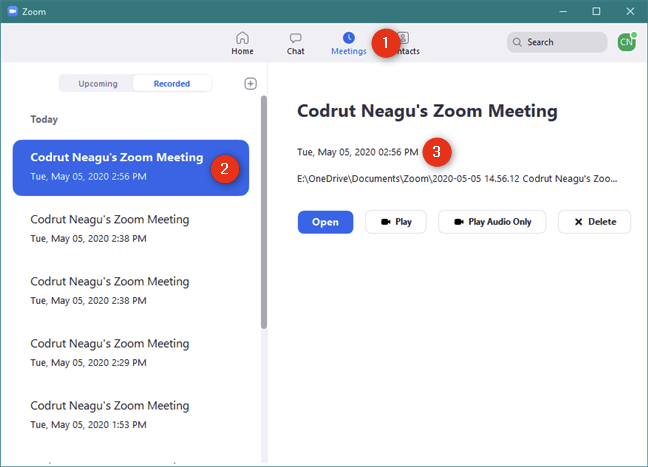Click the E:\OneDrive\Documents\Zoom recording path
The width and height of the screenshot is (648, 467).
point(457,179)
